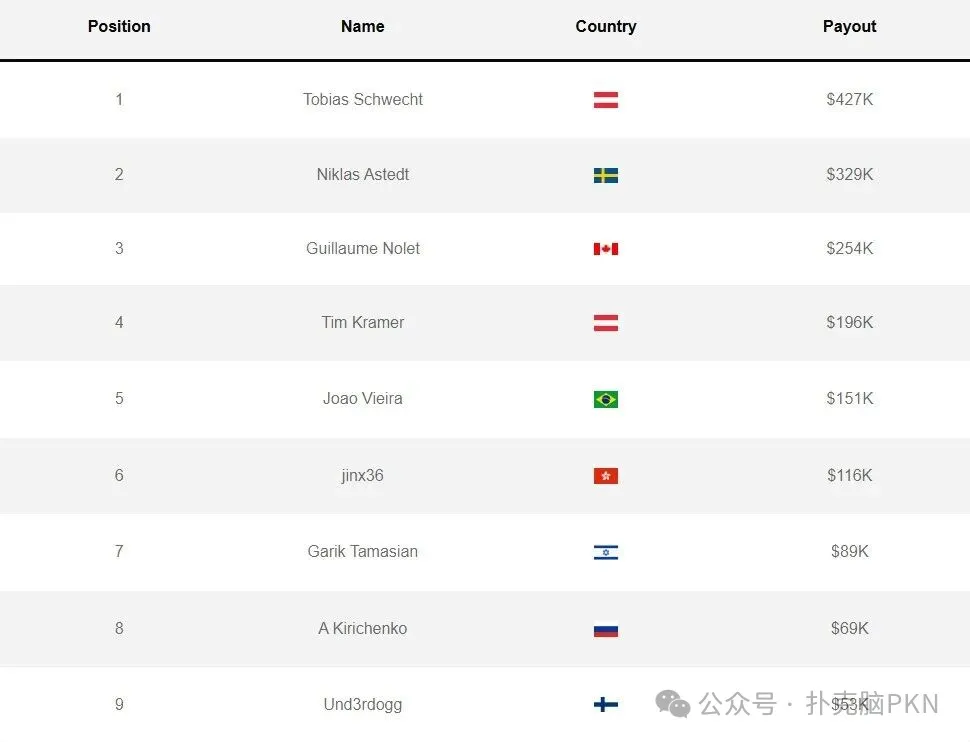Click the Austrian flag in Tim Kramer's row
Screen dimensions: 970x742
coord(605,323)
